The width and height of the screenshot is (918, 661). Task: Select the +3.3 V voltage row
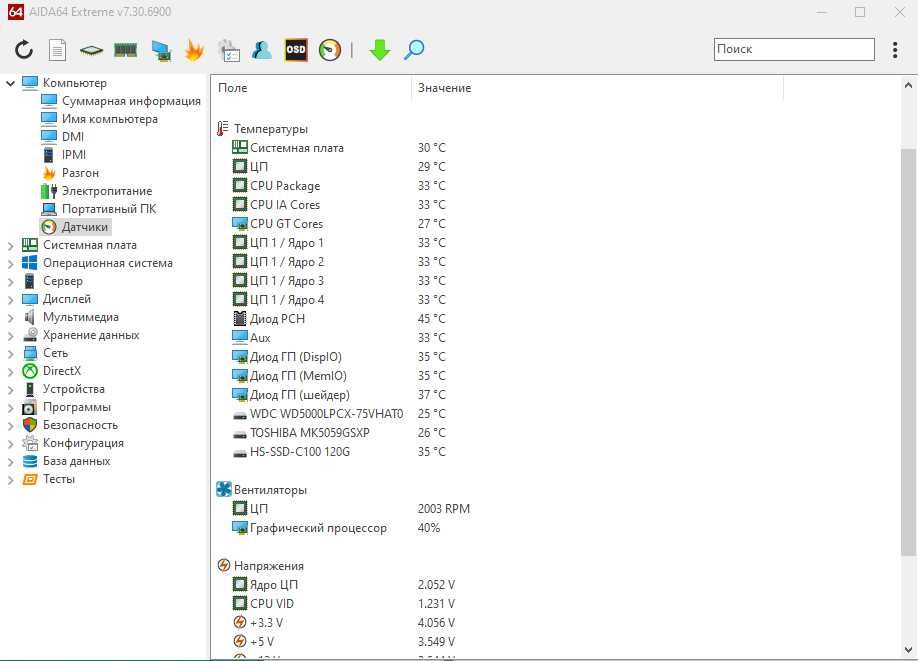coord(344,623)
